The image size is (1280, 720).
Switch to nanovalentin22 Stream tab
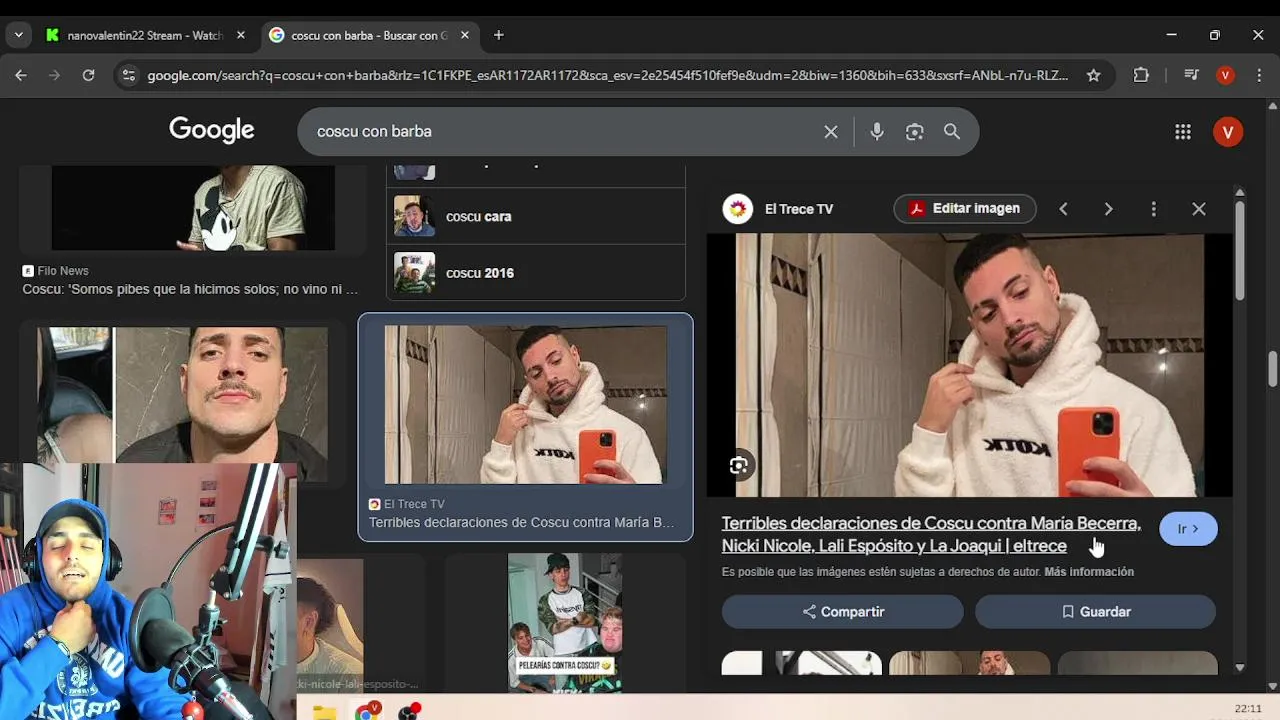(145, 35)
